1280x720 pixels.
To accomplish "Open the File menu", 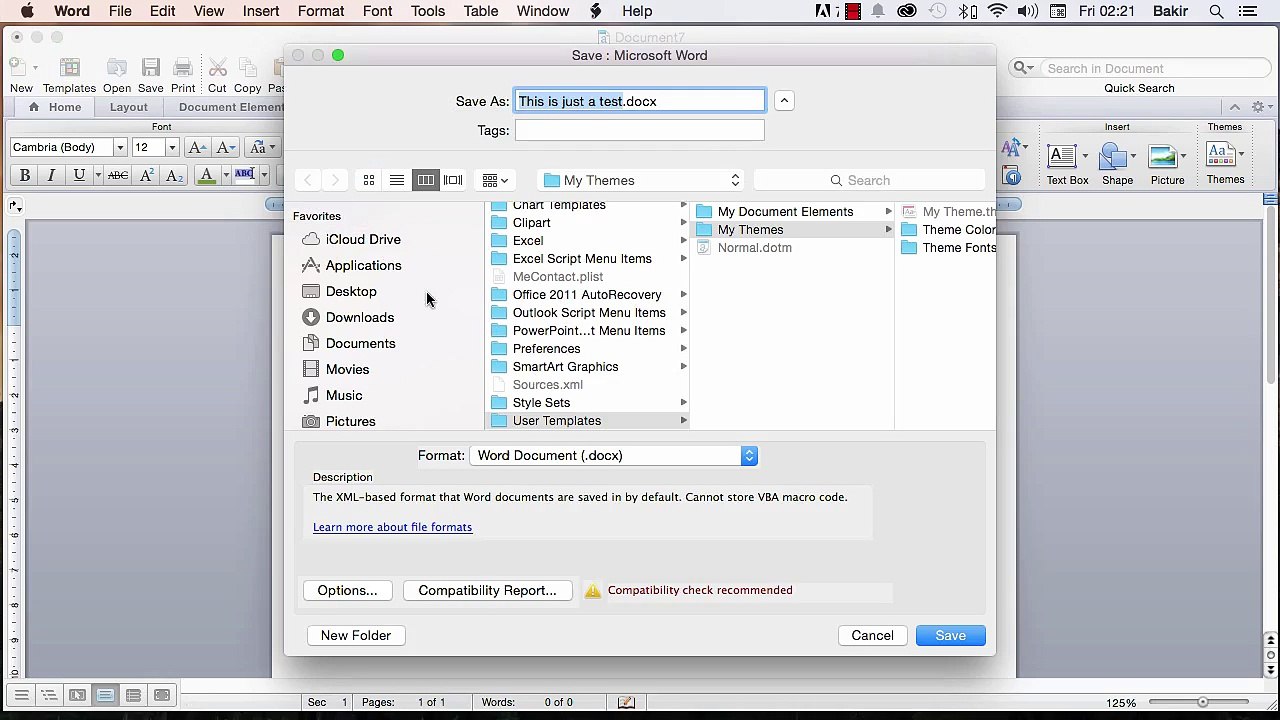I will pos(120,11).
